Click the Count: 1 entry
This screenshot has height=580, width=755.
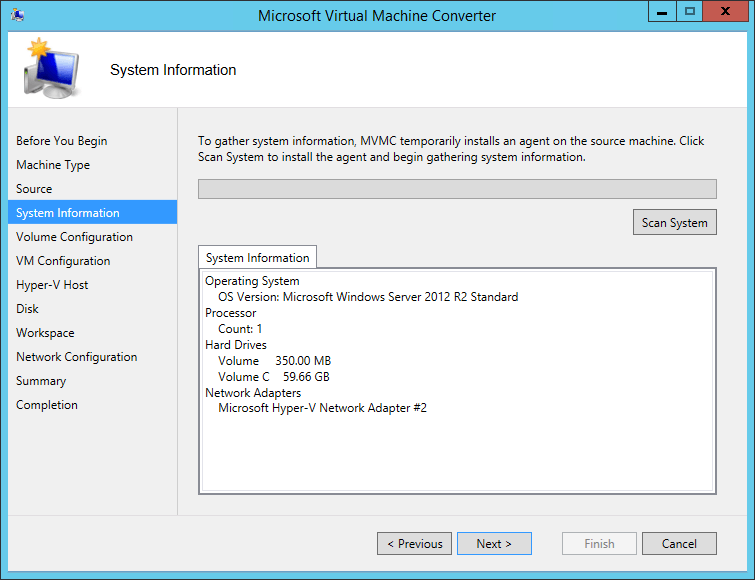point(240,329)
